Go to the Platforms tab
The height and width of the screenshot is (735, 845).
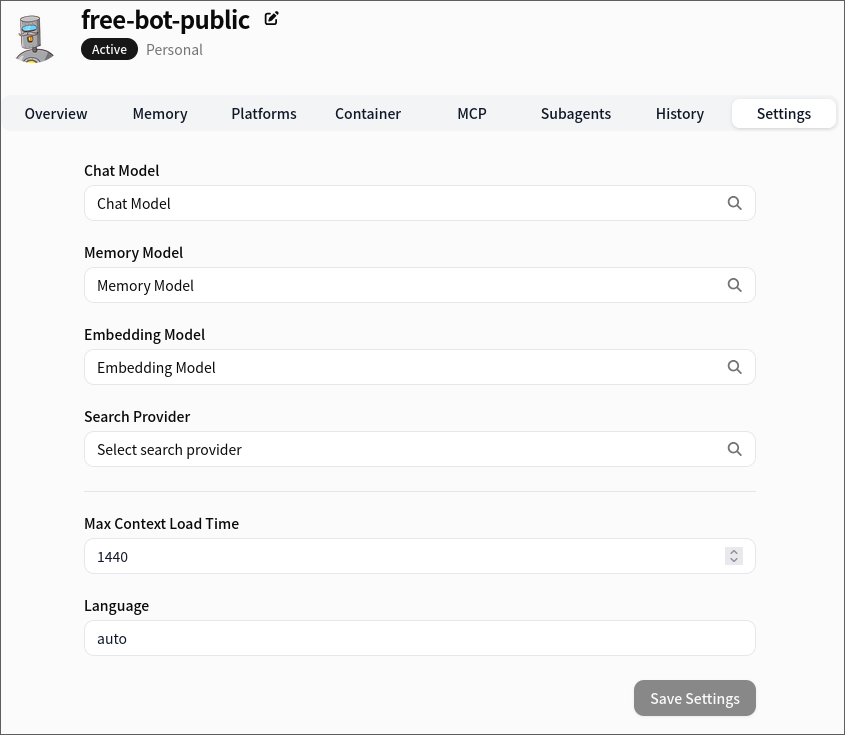(x=264, y=114)
